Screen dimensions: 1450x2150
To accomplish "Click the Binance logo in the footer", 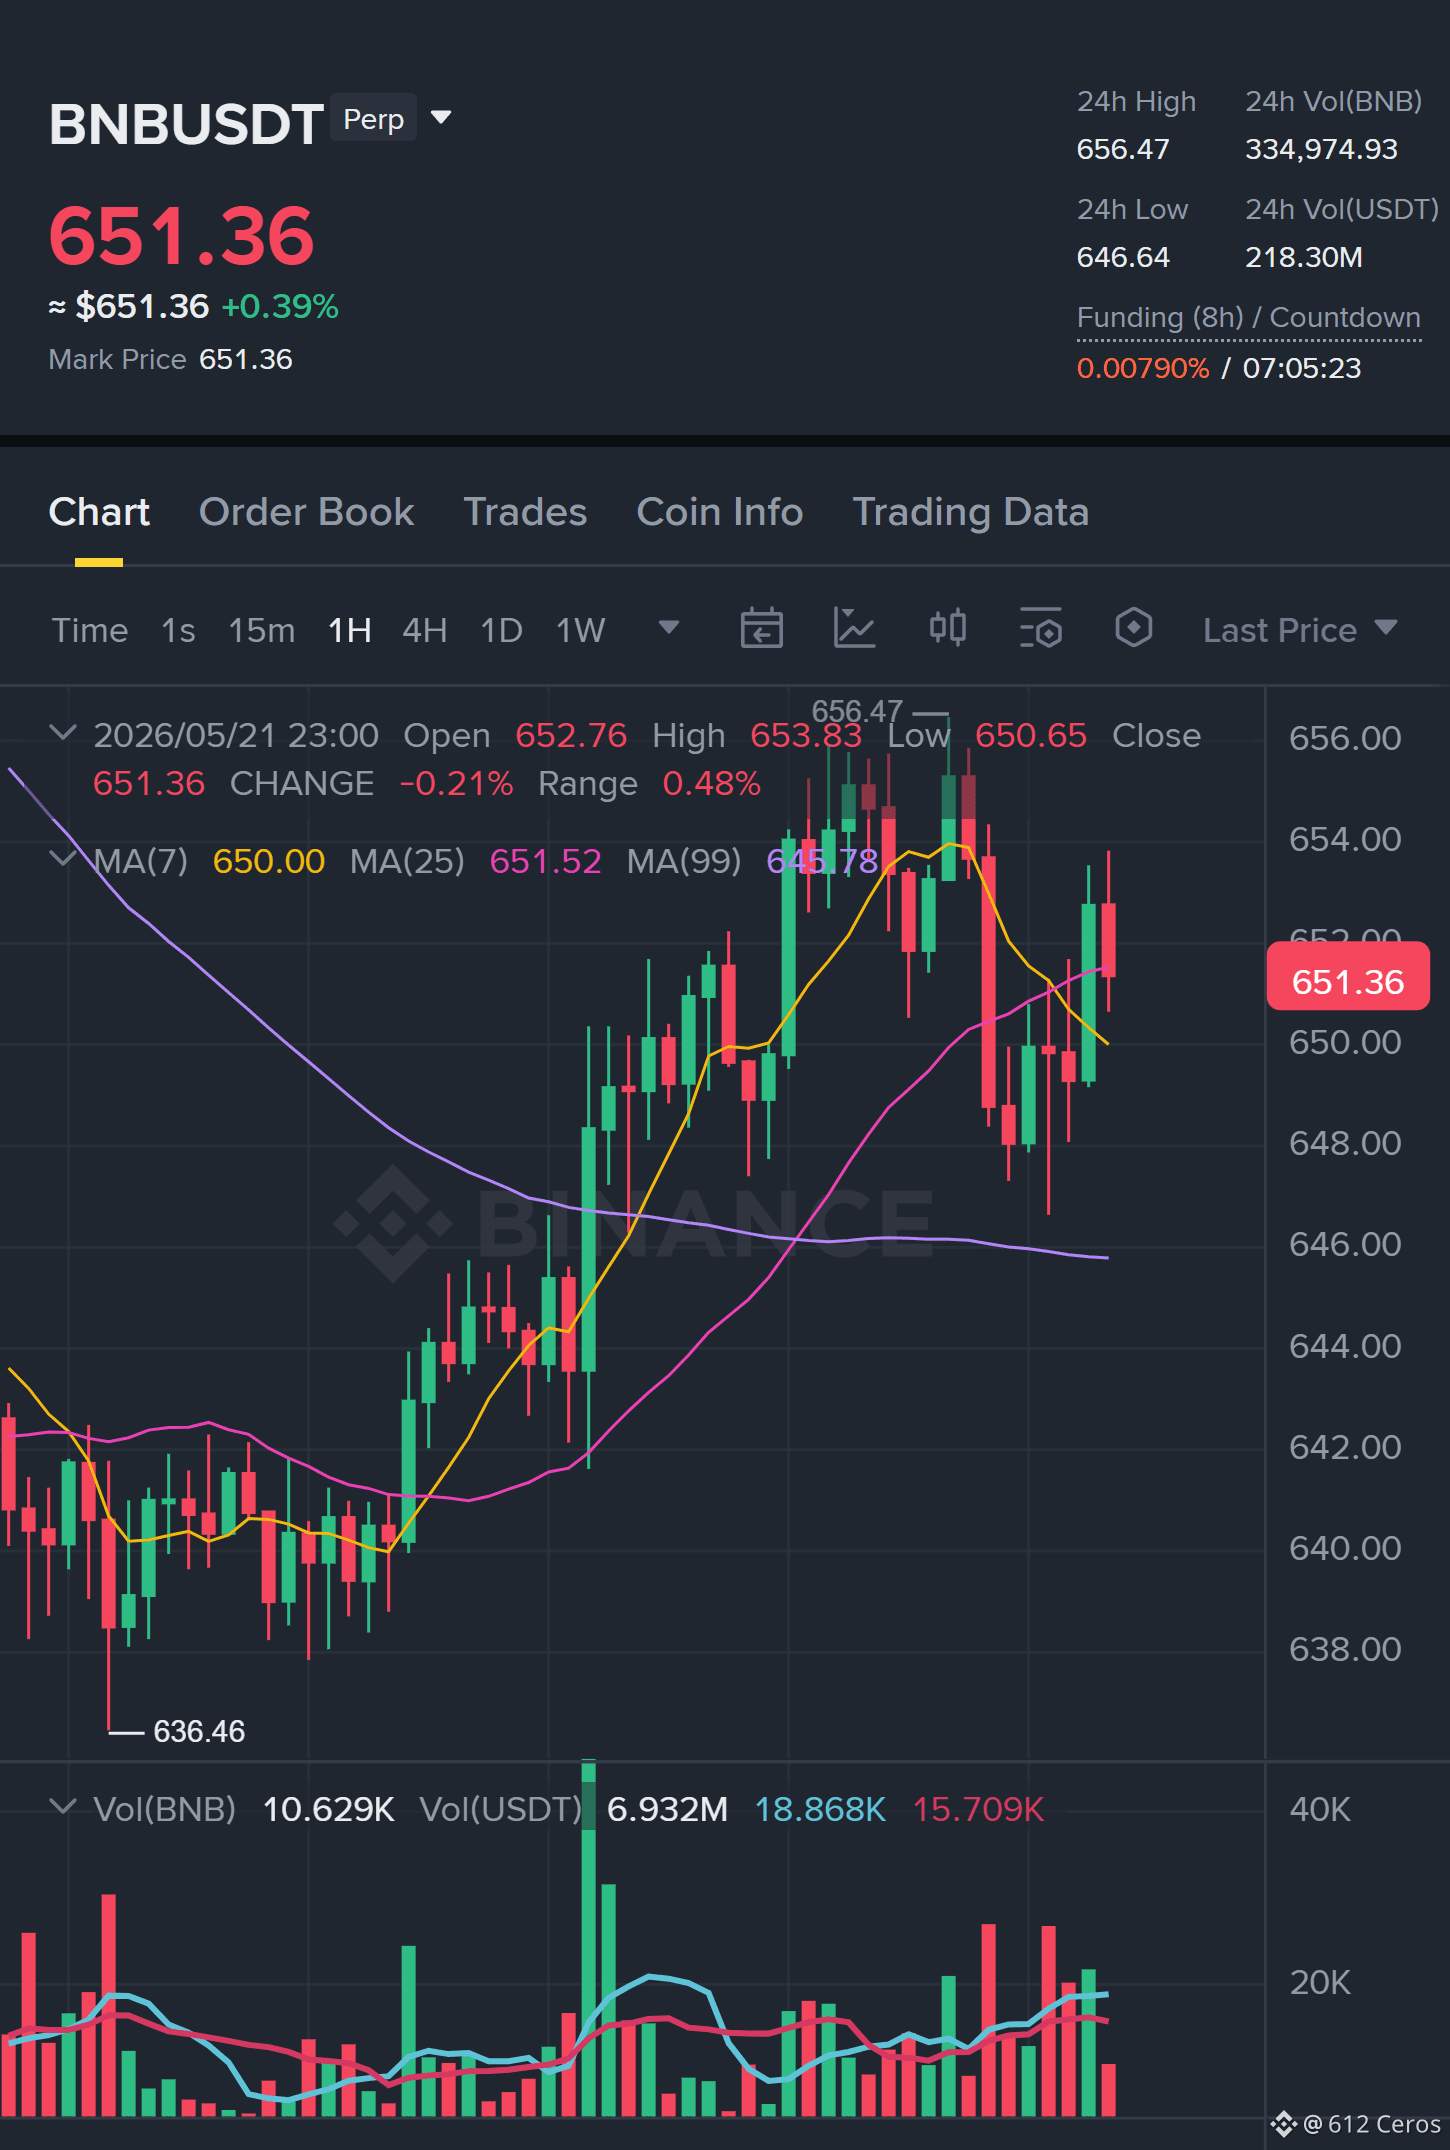I will [1284, 2124].
